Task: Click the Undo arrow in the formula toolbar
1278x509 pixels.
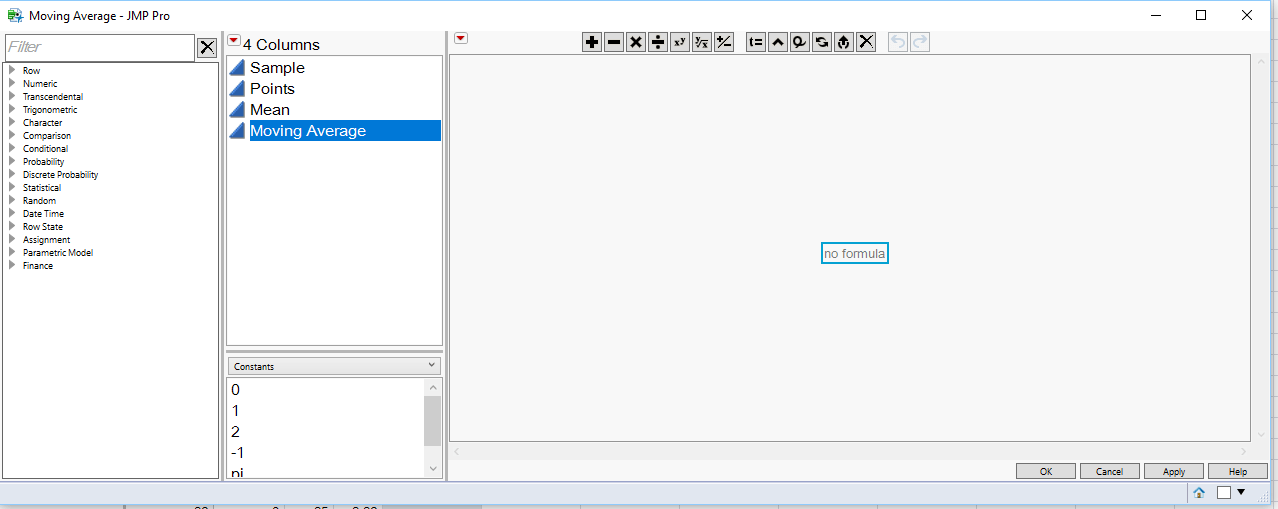Action: pos(898,42)
